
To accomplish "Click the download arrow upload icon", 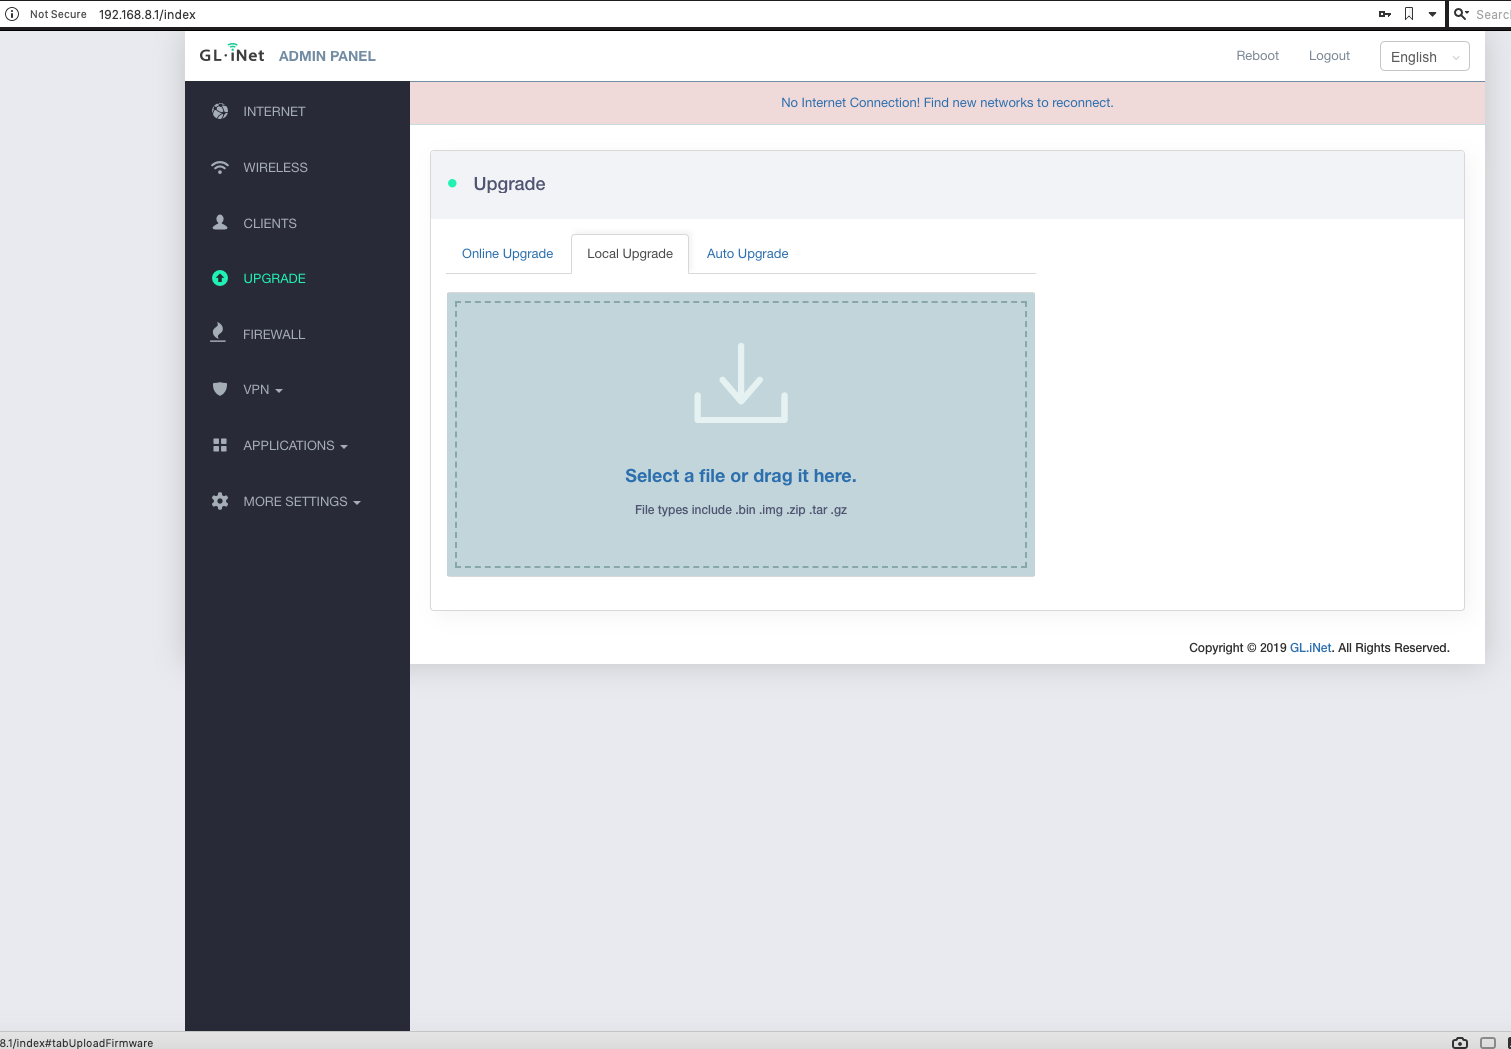I will [741, 383].
